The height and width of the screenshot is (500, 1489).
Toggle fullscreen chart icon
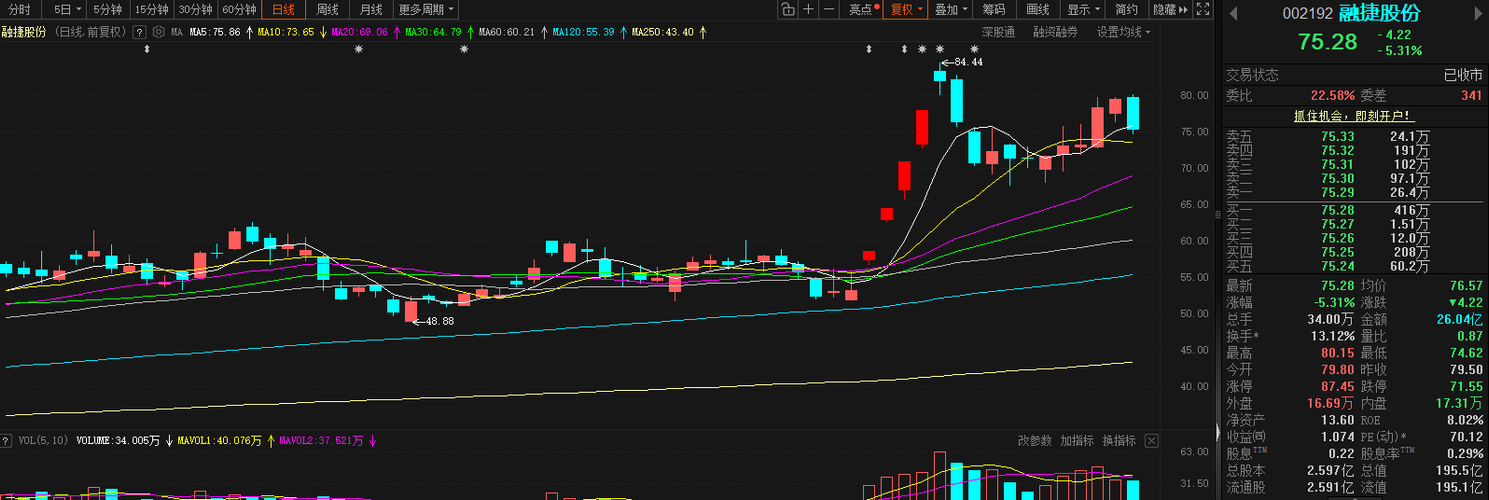point(1202,10)
